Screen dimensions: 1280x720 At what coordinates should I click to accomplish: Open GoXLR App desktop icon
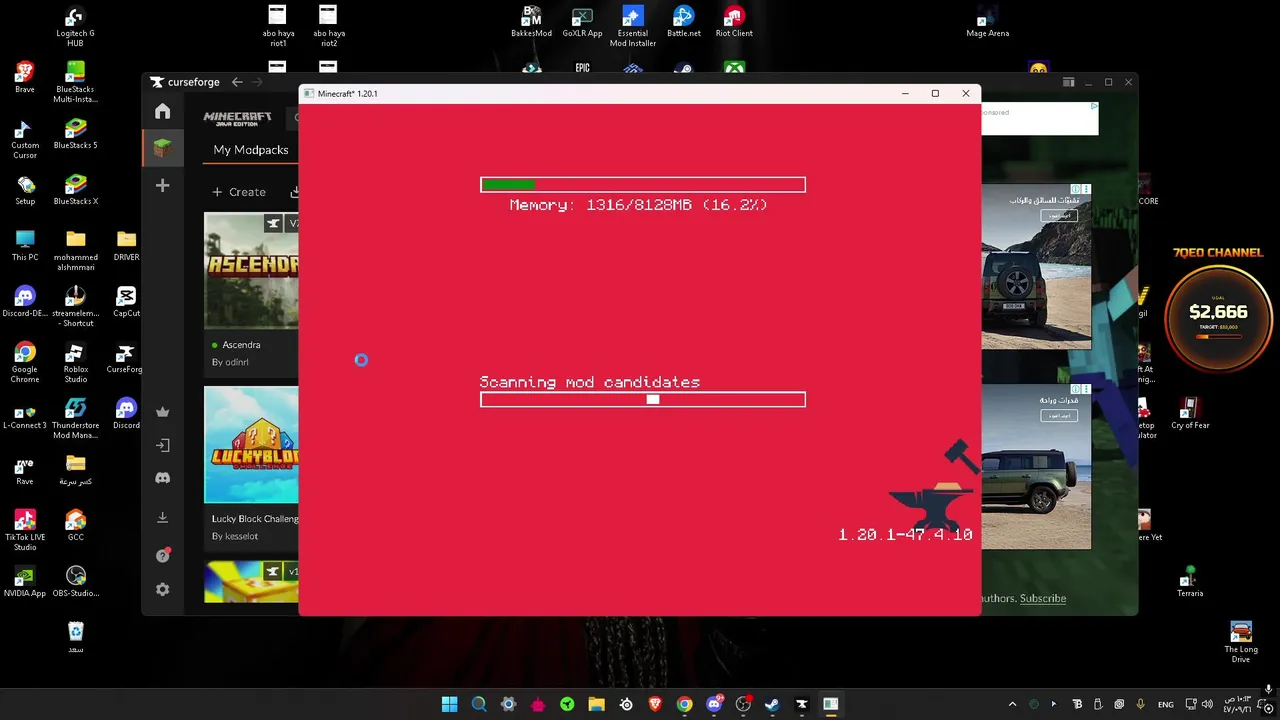coord(582,22)
